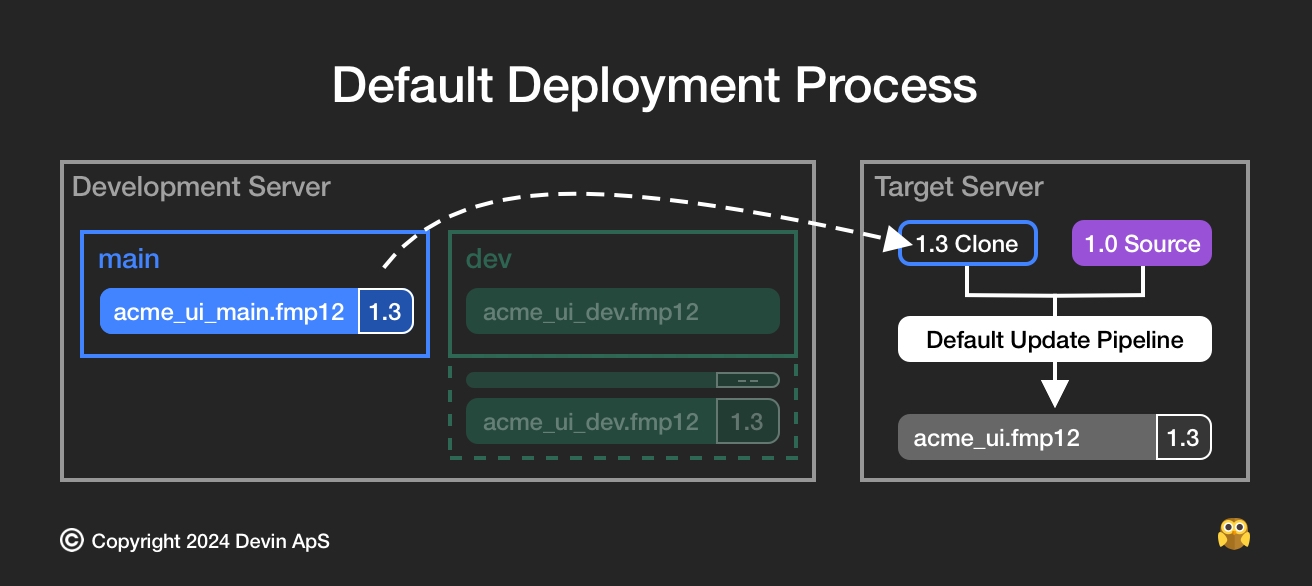
Task: Select the 1.3 Clone box
Action: pos(967,244)
